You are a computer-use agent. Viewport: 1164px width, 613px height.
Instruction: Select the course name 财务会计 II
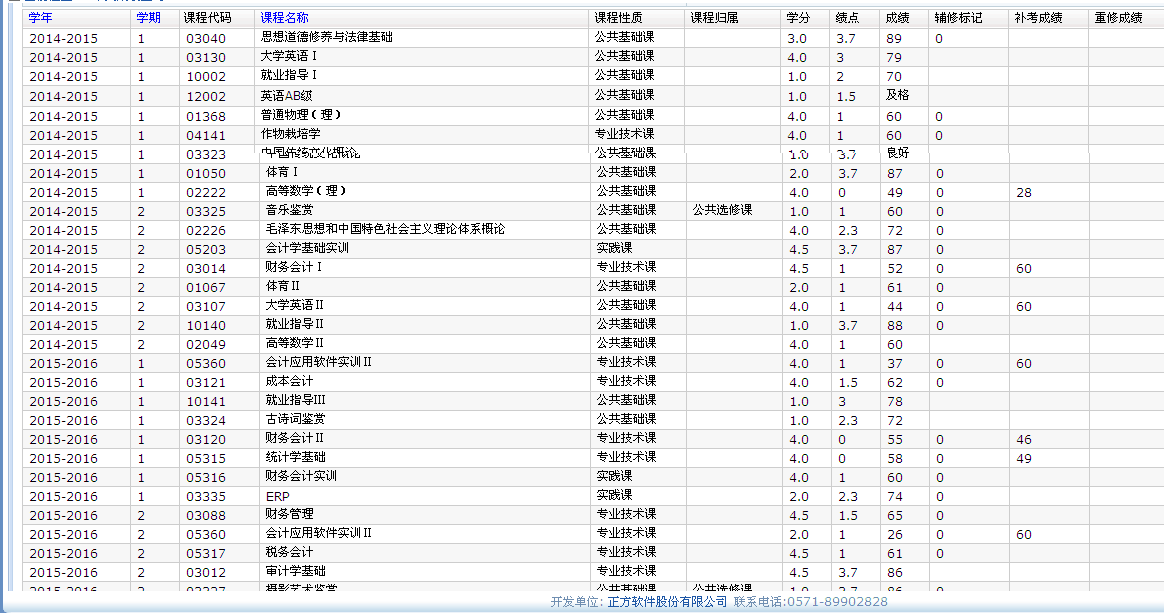coord(295,439)
